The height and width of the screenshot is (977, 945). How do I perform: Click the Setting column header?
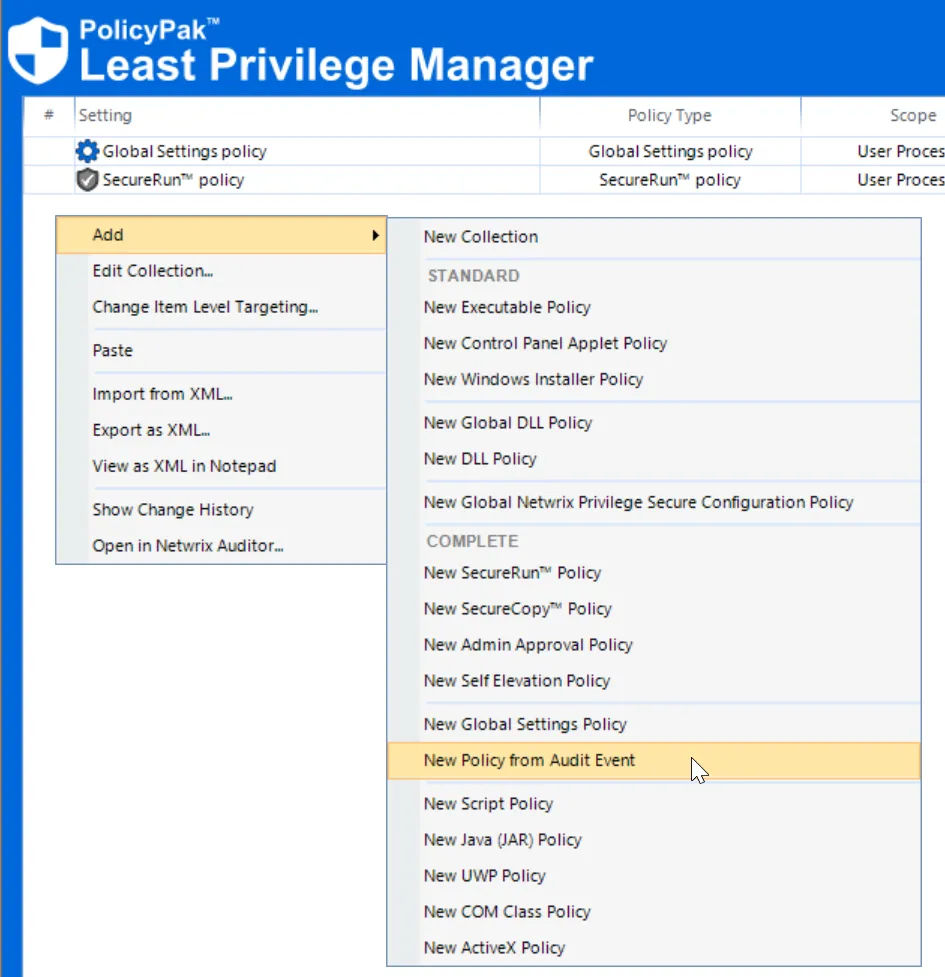(x=104, y=115)
